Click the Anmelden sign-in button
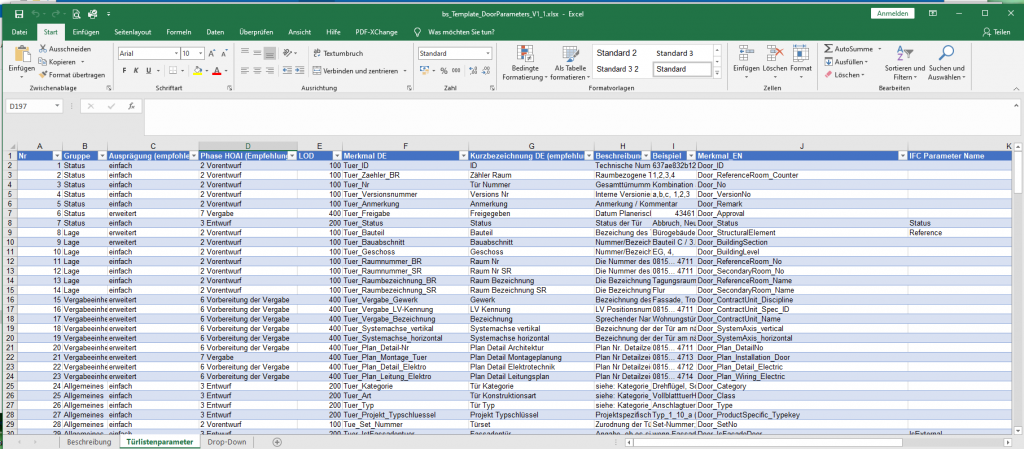 click(x=892, y=14)
